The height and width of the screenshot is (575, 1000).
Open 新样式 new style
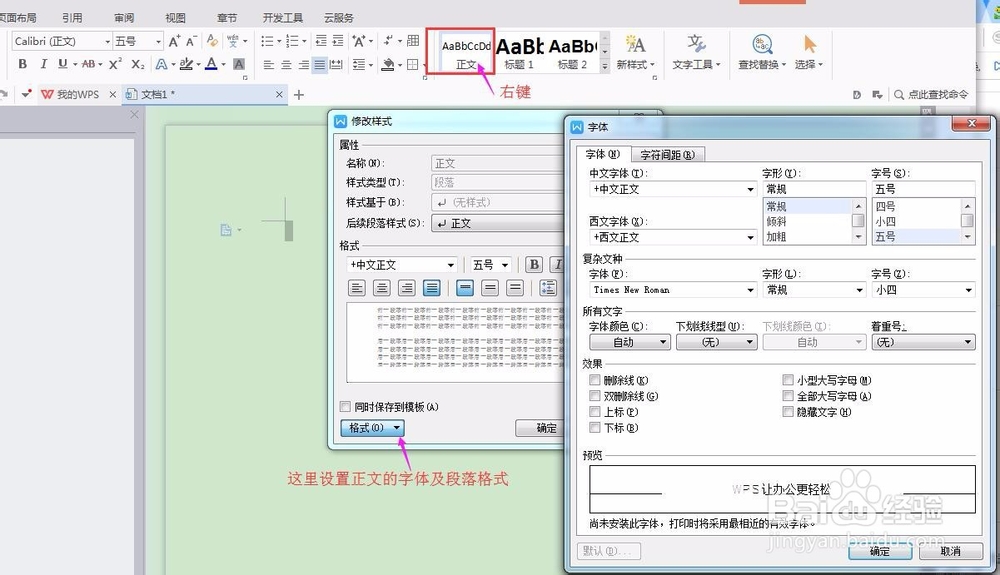(x=635, y=52)
